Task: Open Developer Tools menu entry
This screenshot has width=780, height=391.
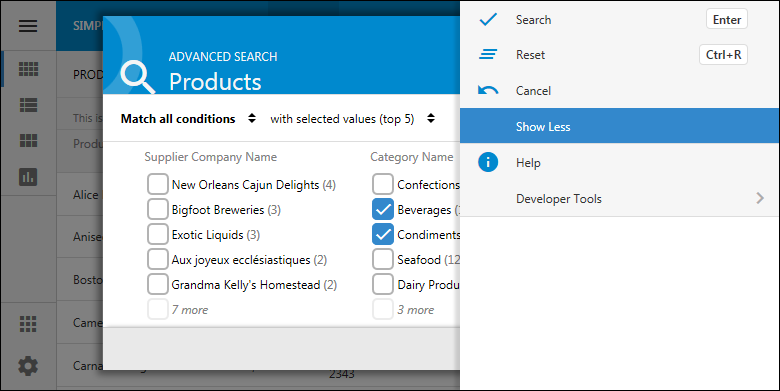Action: pyautogui.click(x=619, y=198)
